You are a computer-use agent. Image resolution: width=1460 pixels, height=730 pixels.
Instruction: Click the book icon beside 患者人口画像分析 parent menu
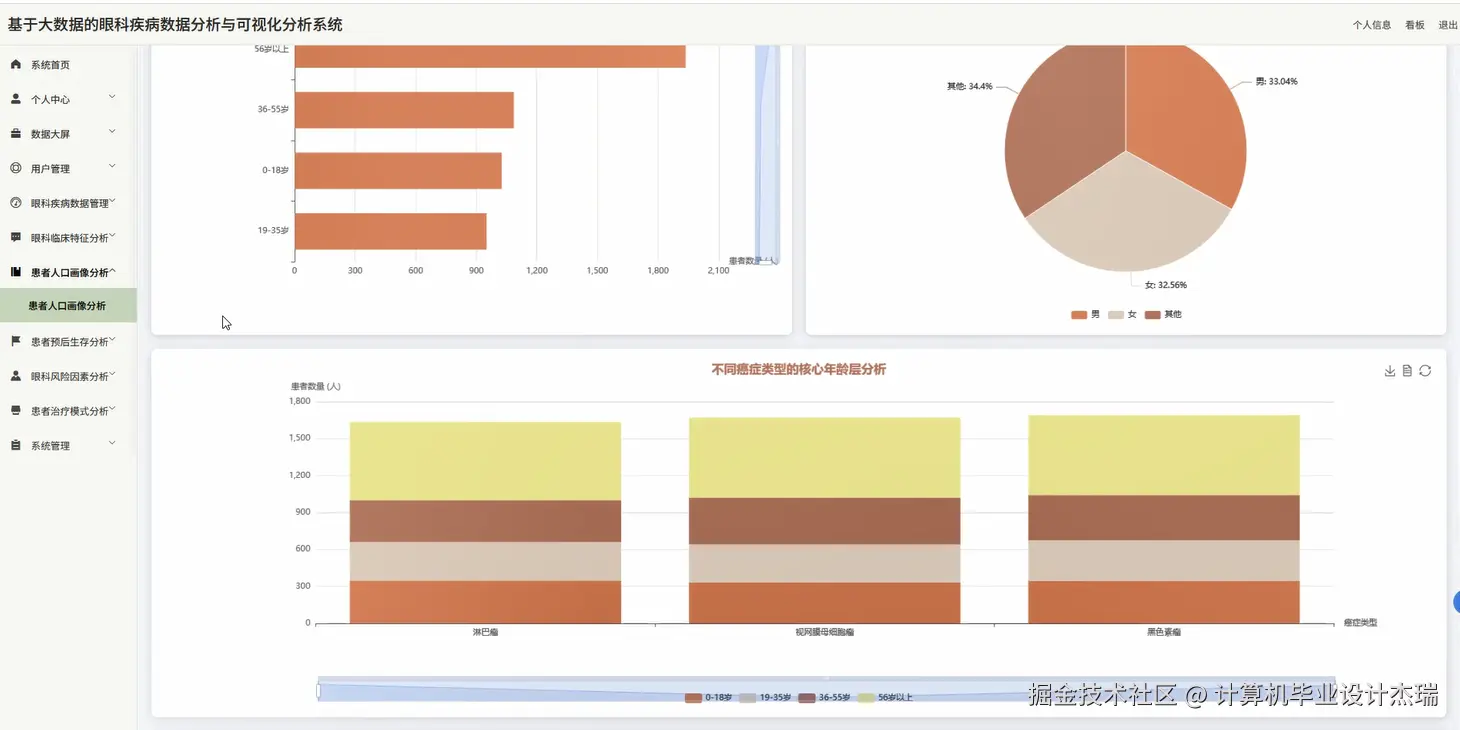[x=16, y=272]
